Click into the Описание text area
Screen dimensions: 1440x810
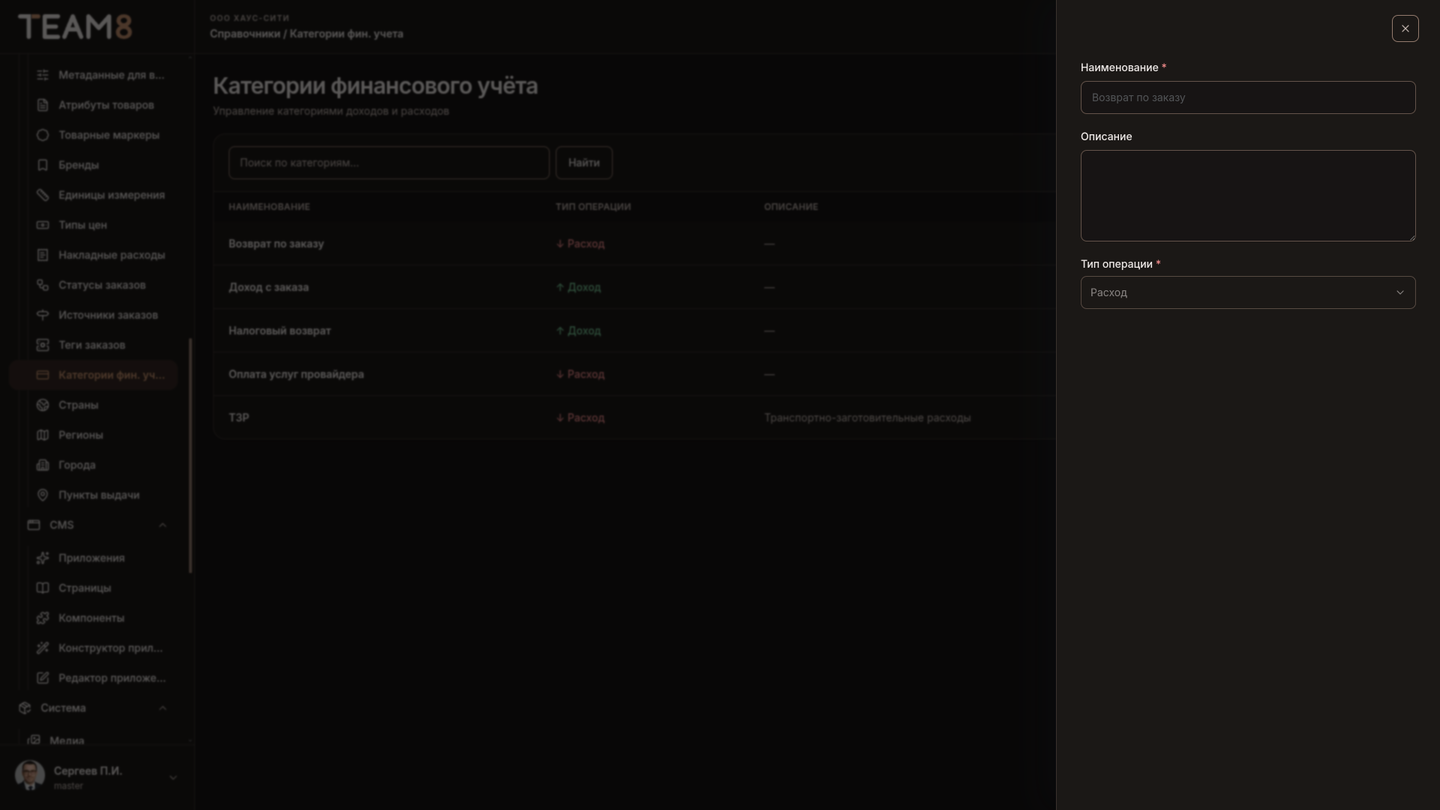[1248, 195]
